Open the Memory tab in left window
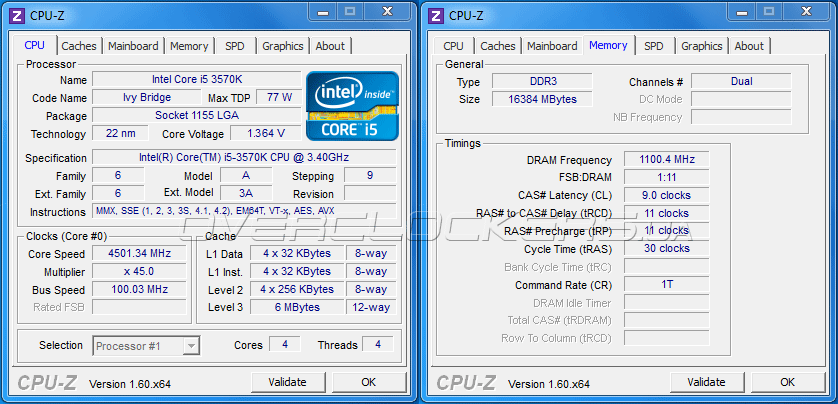Image resolution: width=838 pixels, height=404 pixels. (189, 46)
